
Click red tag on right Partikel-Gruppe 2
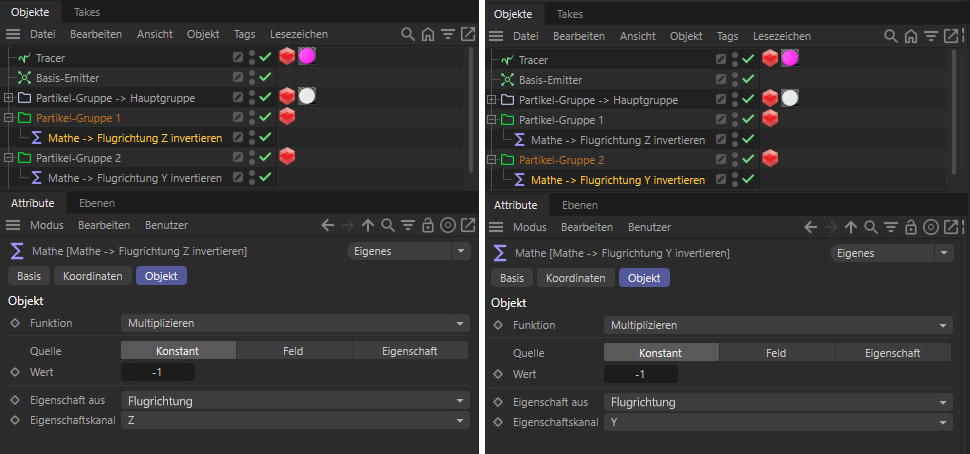[x=770, y=158]
